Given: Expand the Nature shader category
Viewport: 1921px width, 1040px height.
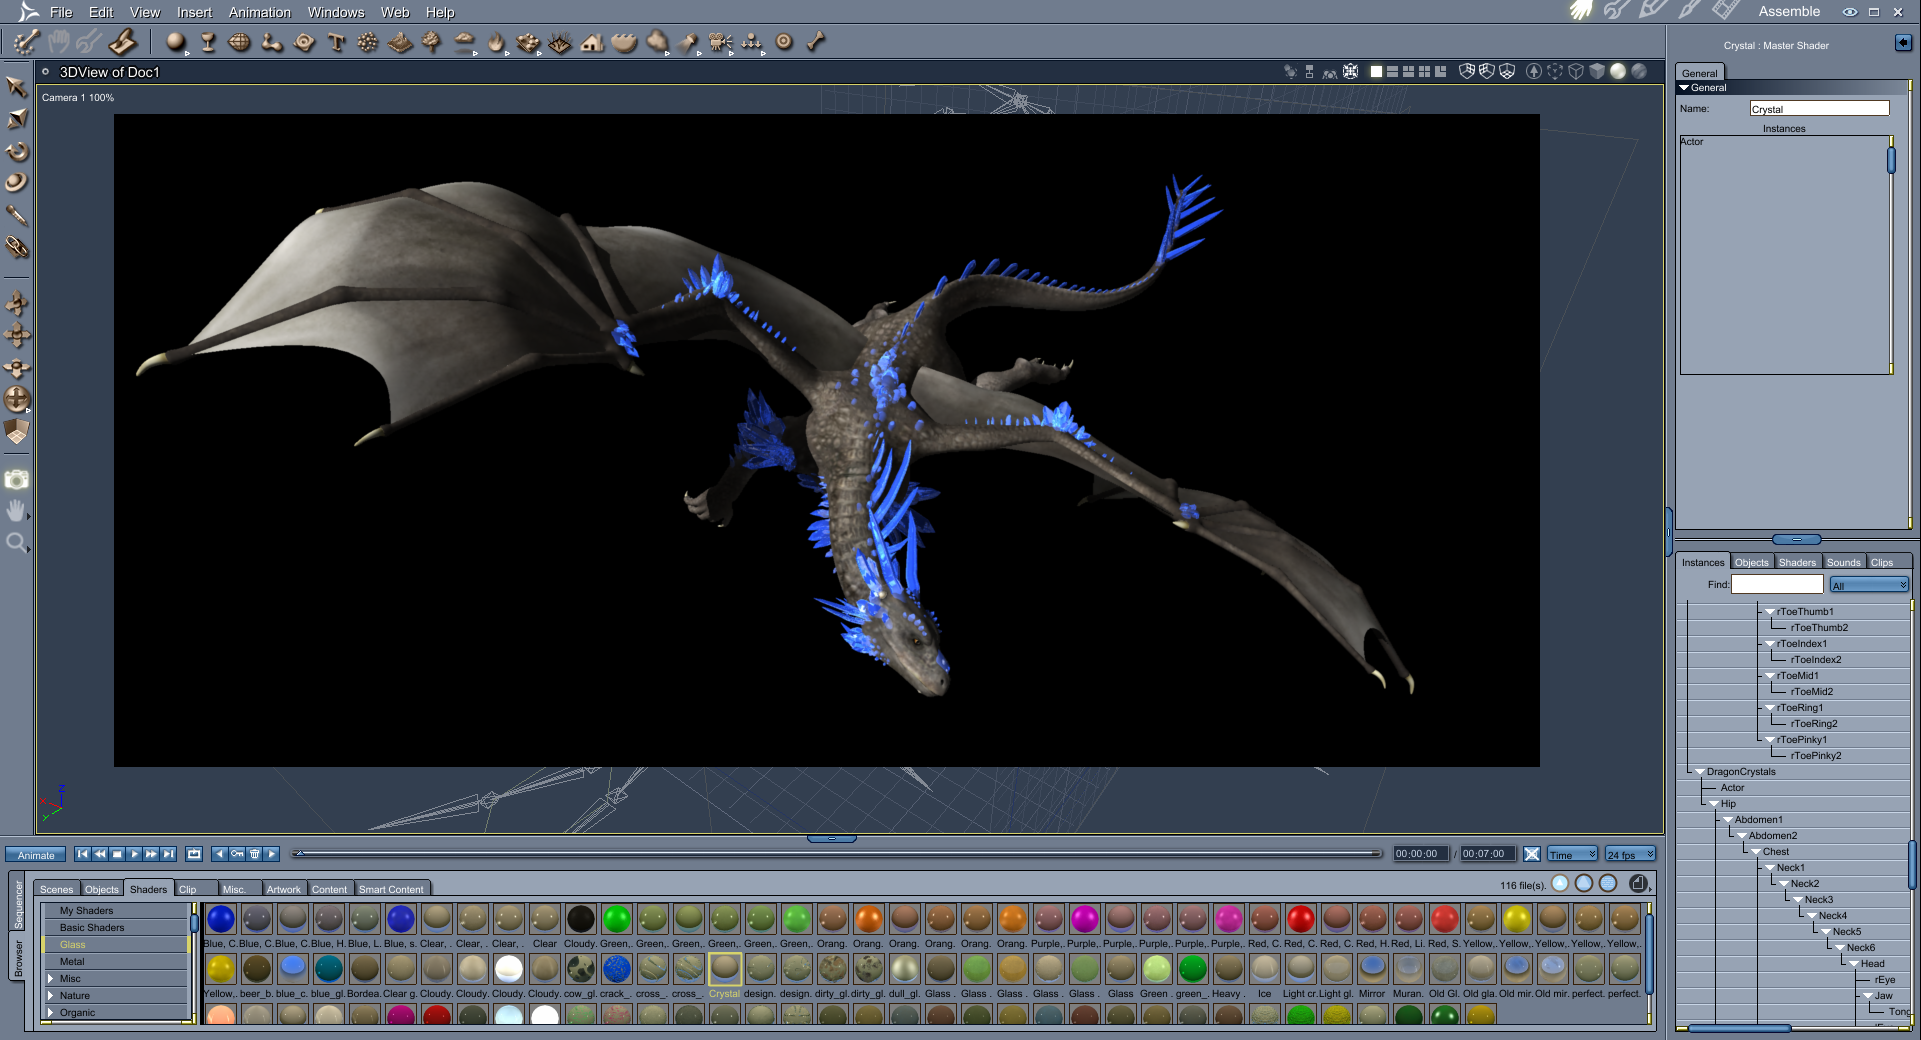Looking at the screenshot, I should 51,995.
